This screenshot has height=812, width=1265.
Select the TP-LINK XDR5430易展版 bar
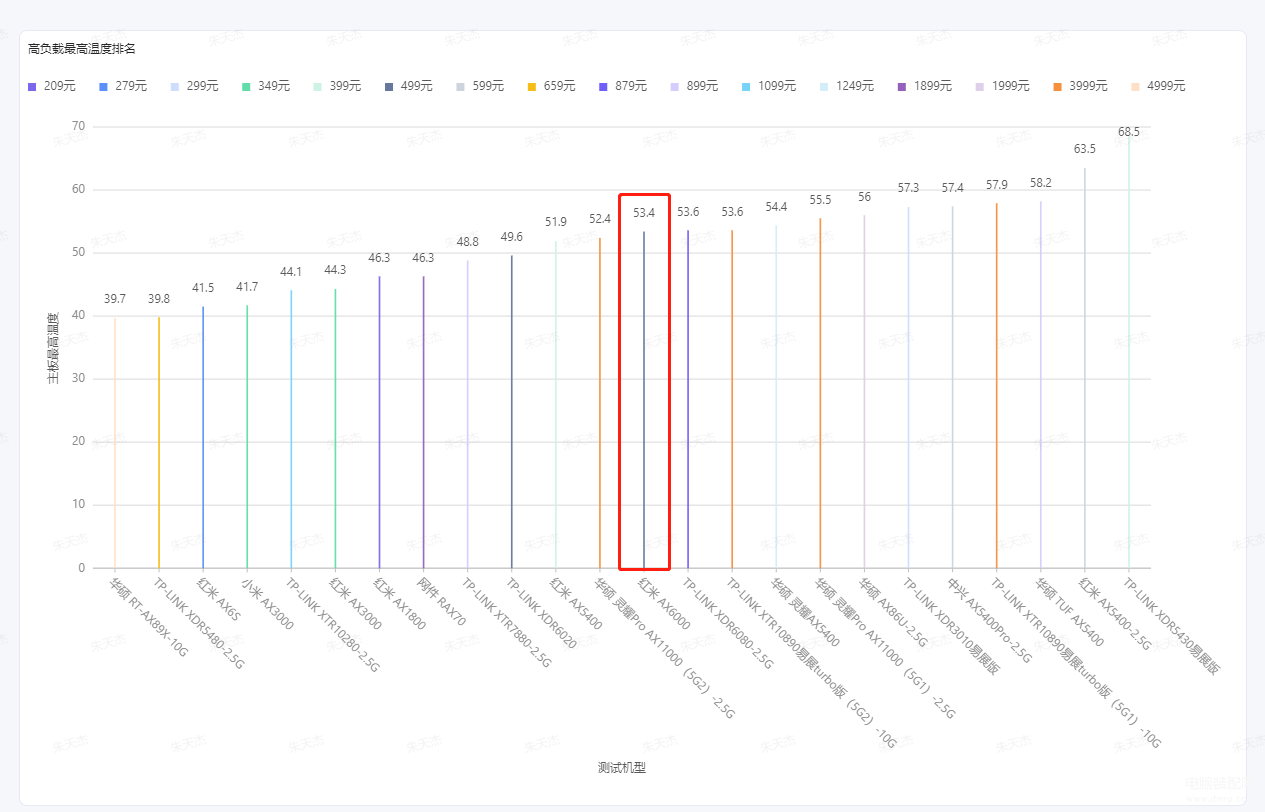click(x=1129, y=352)
